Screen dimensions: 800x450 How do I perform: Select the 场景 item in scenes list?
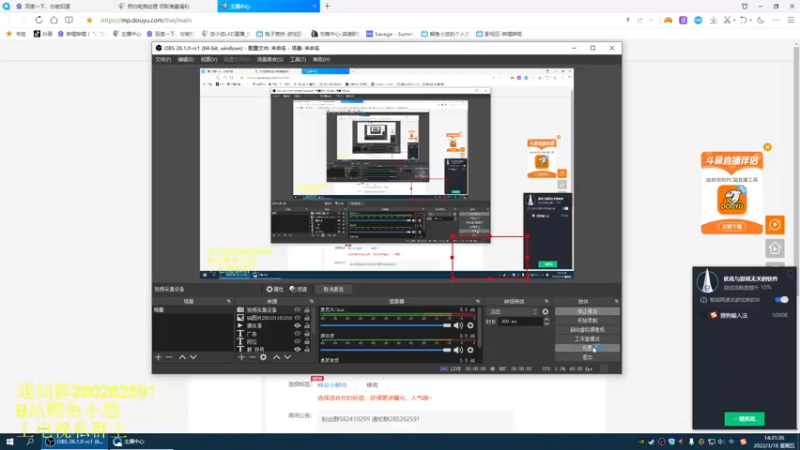192,310
